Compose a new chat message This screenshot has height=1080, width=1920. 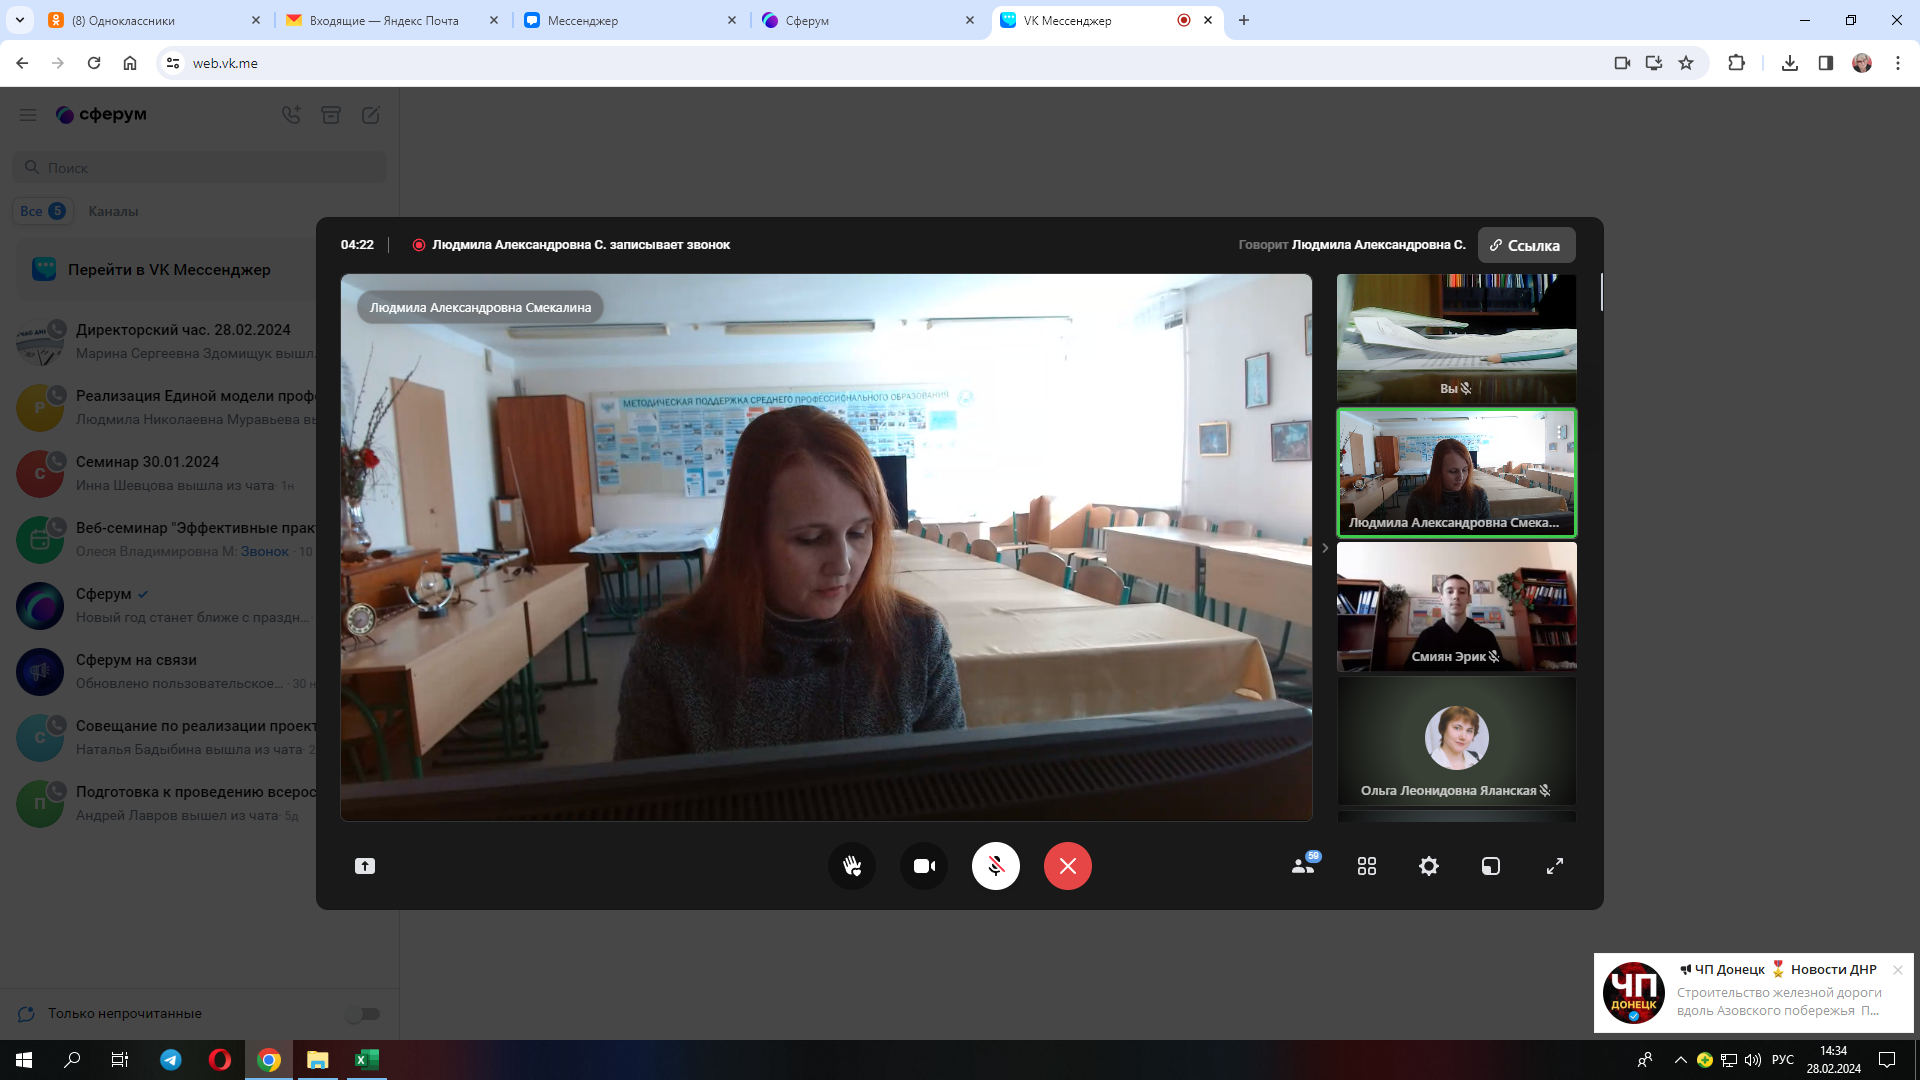point(371,115)
